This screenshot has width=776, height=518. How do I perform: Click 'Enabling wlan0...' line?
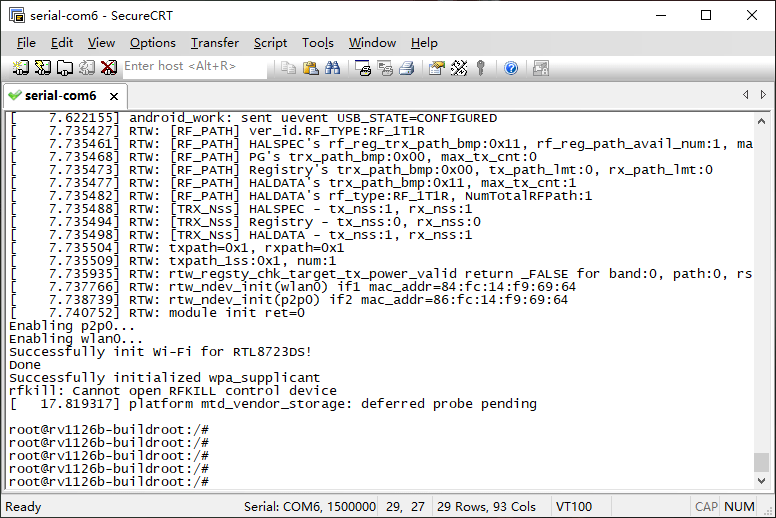coord(76,339)
